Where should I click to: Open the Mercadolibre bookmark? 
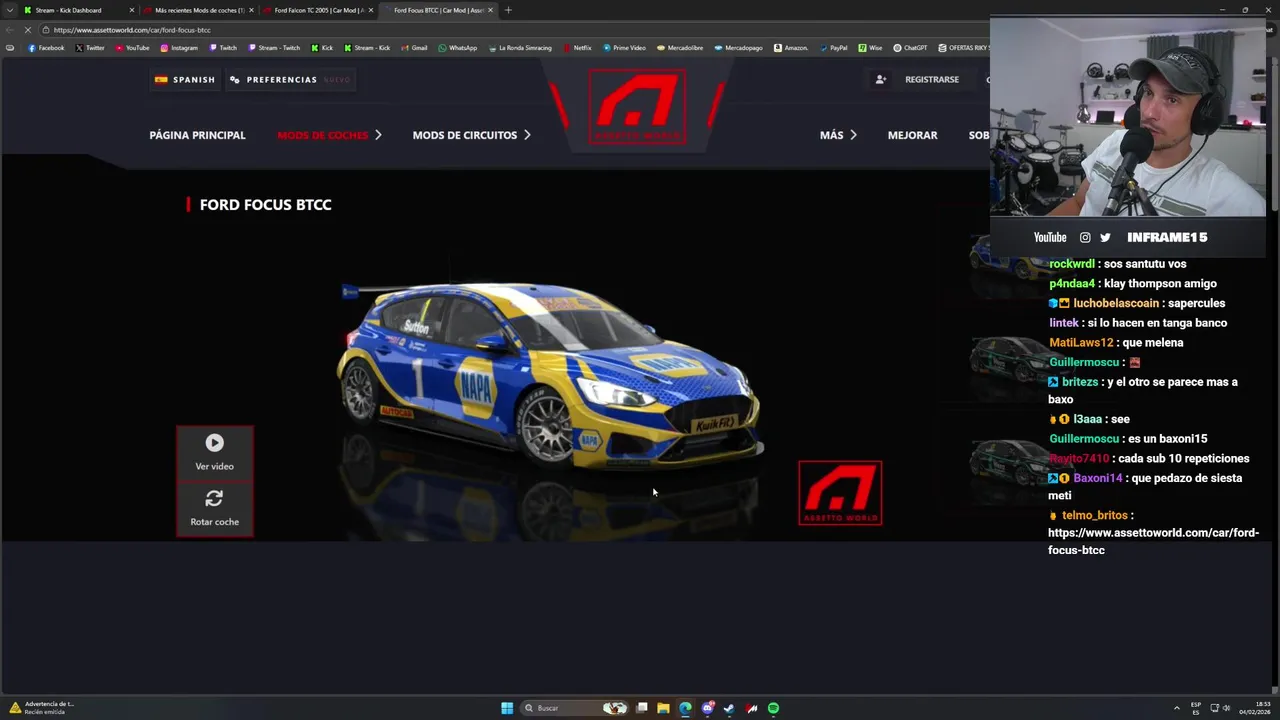pyautogui.click(x=680, y=47)
